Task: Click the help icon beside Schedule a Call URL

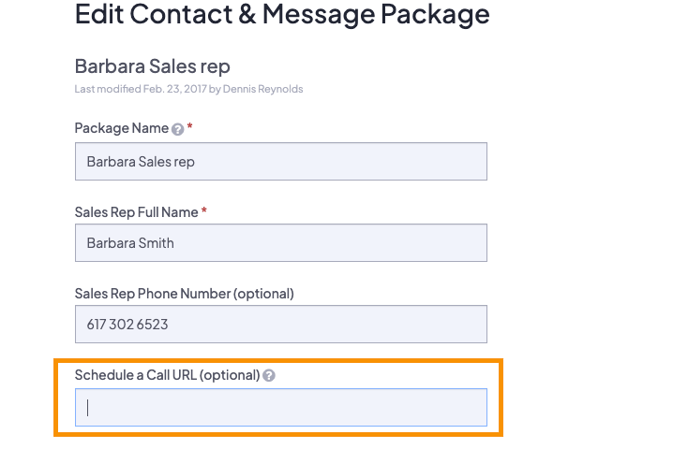Action: click(269, 376)
